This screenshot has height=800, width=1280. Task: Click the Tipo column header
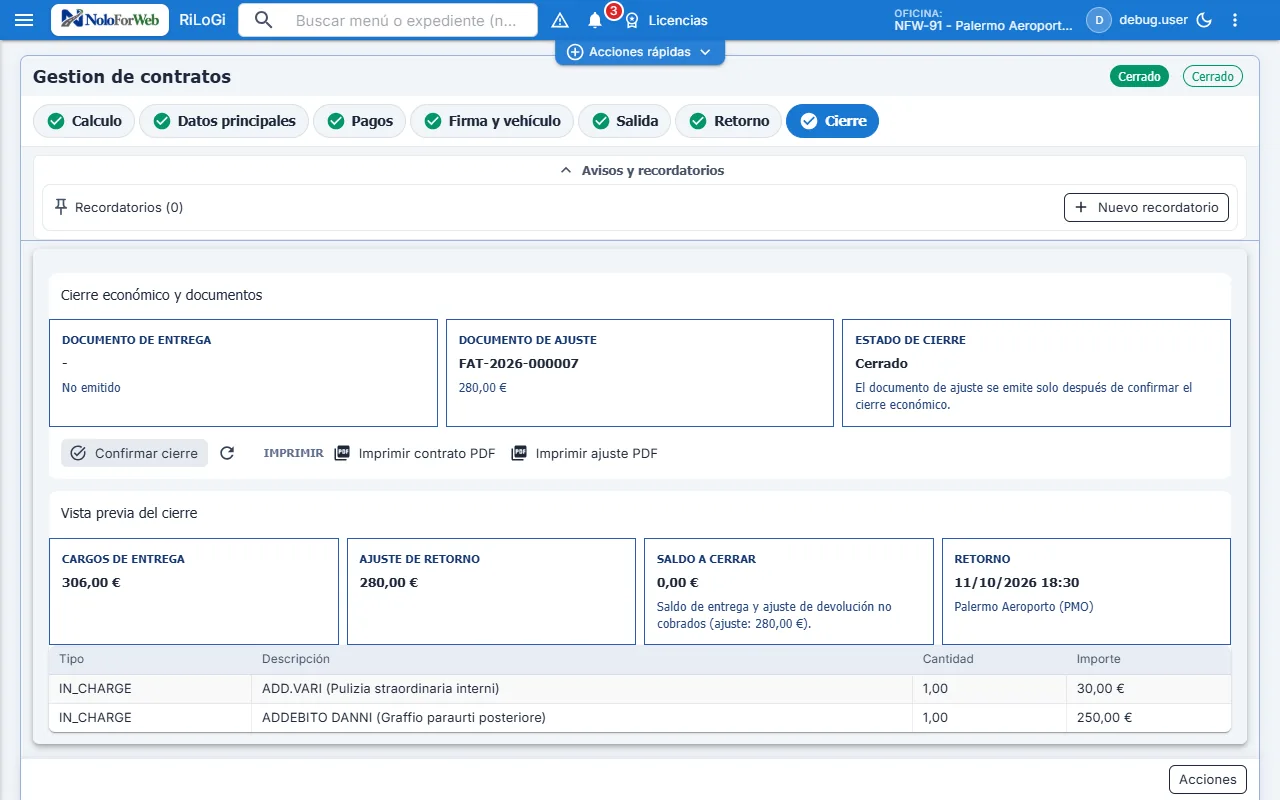(x=72, y=659)
